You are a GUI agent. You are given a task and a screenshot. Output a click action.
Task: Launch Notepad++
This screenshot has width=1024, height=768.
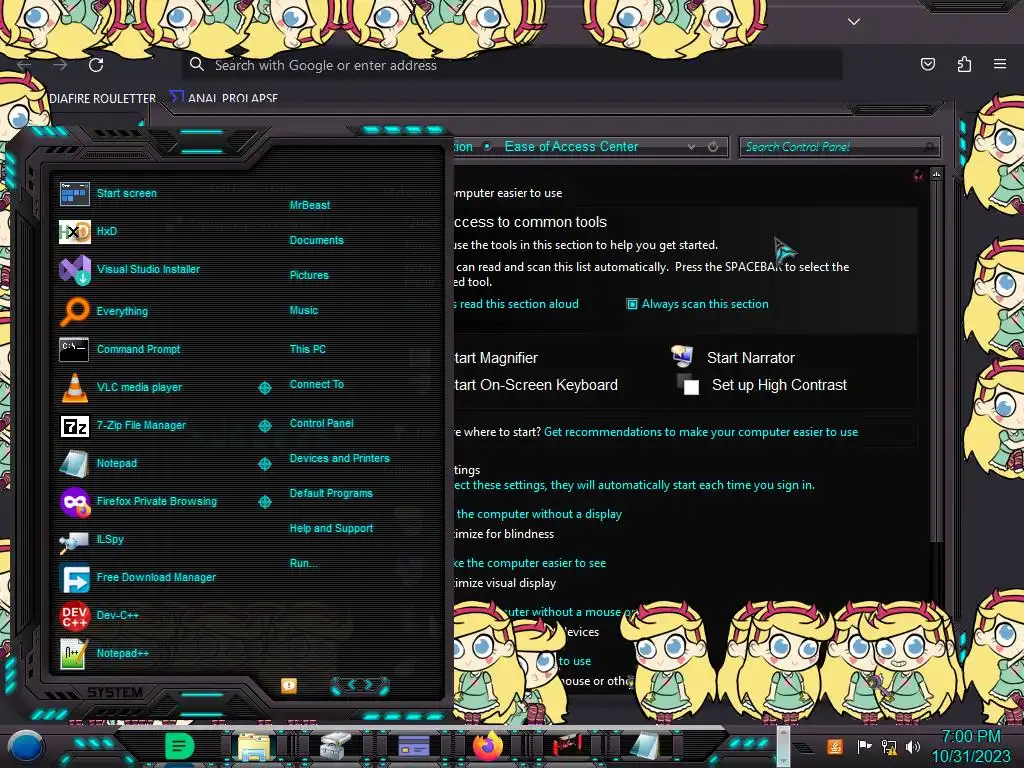104,653
